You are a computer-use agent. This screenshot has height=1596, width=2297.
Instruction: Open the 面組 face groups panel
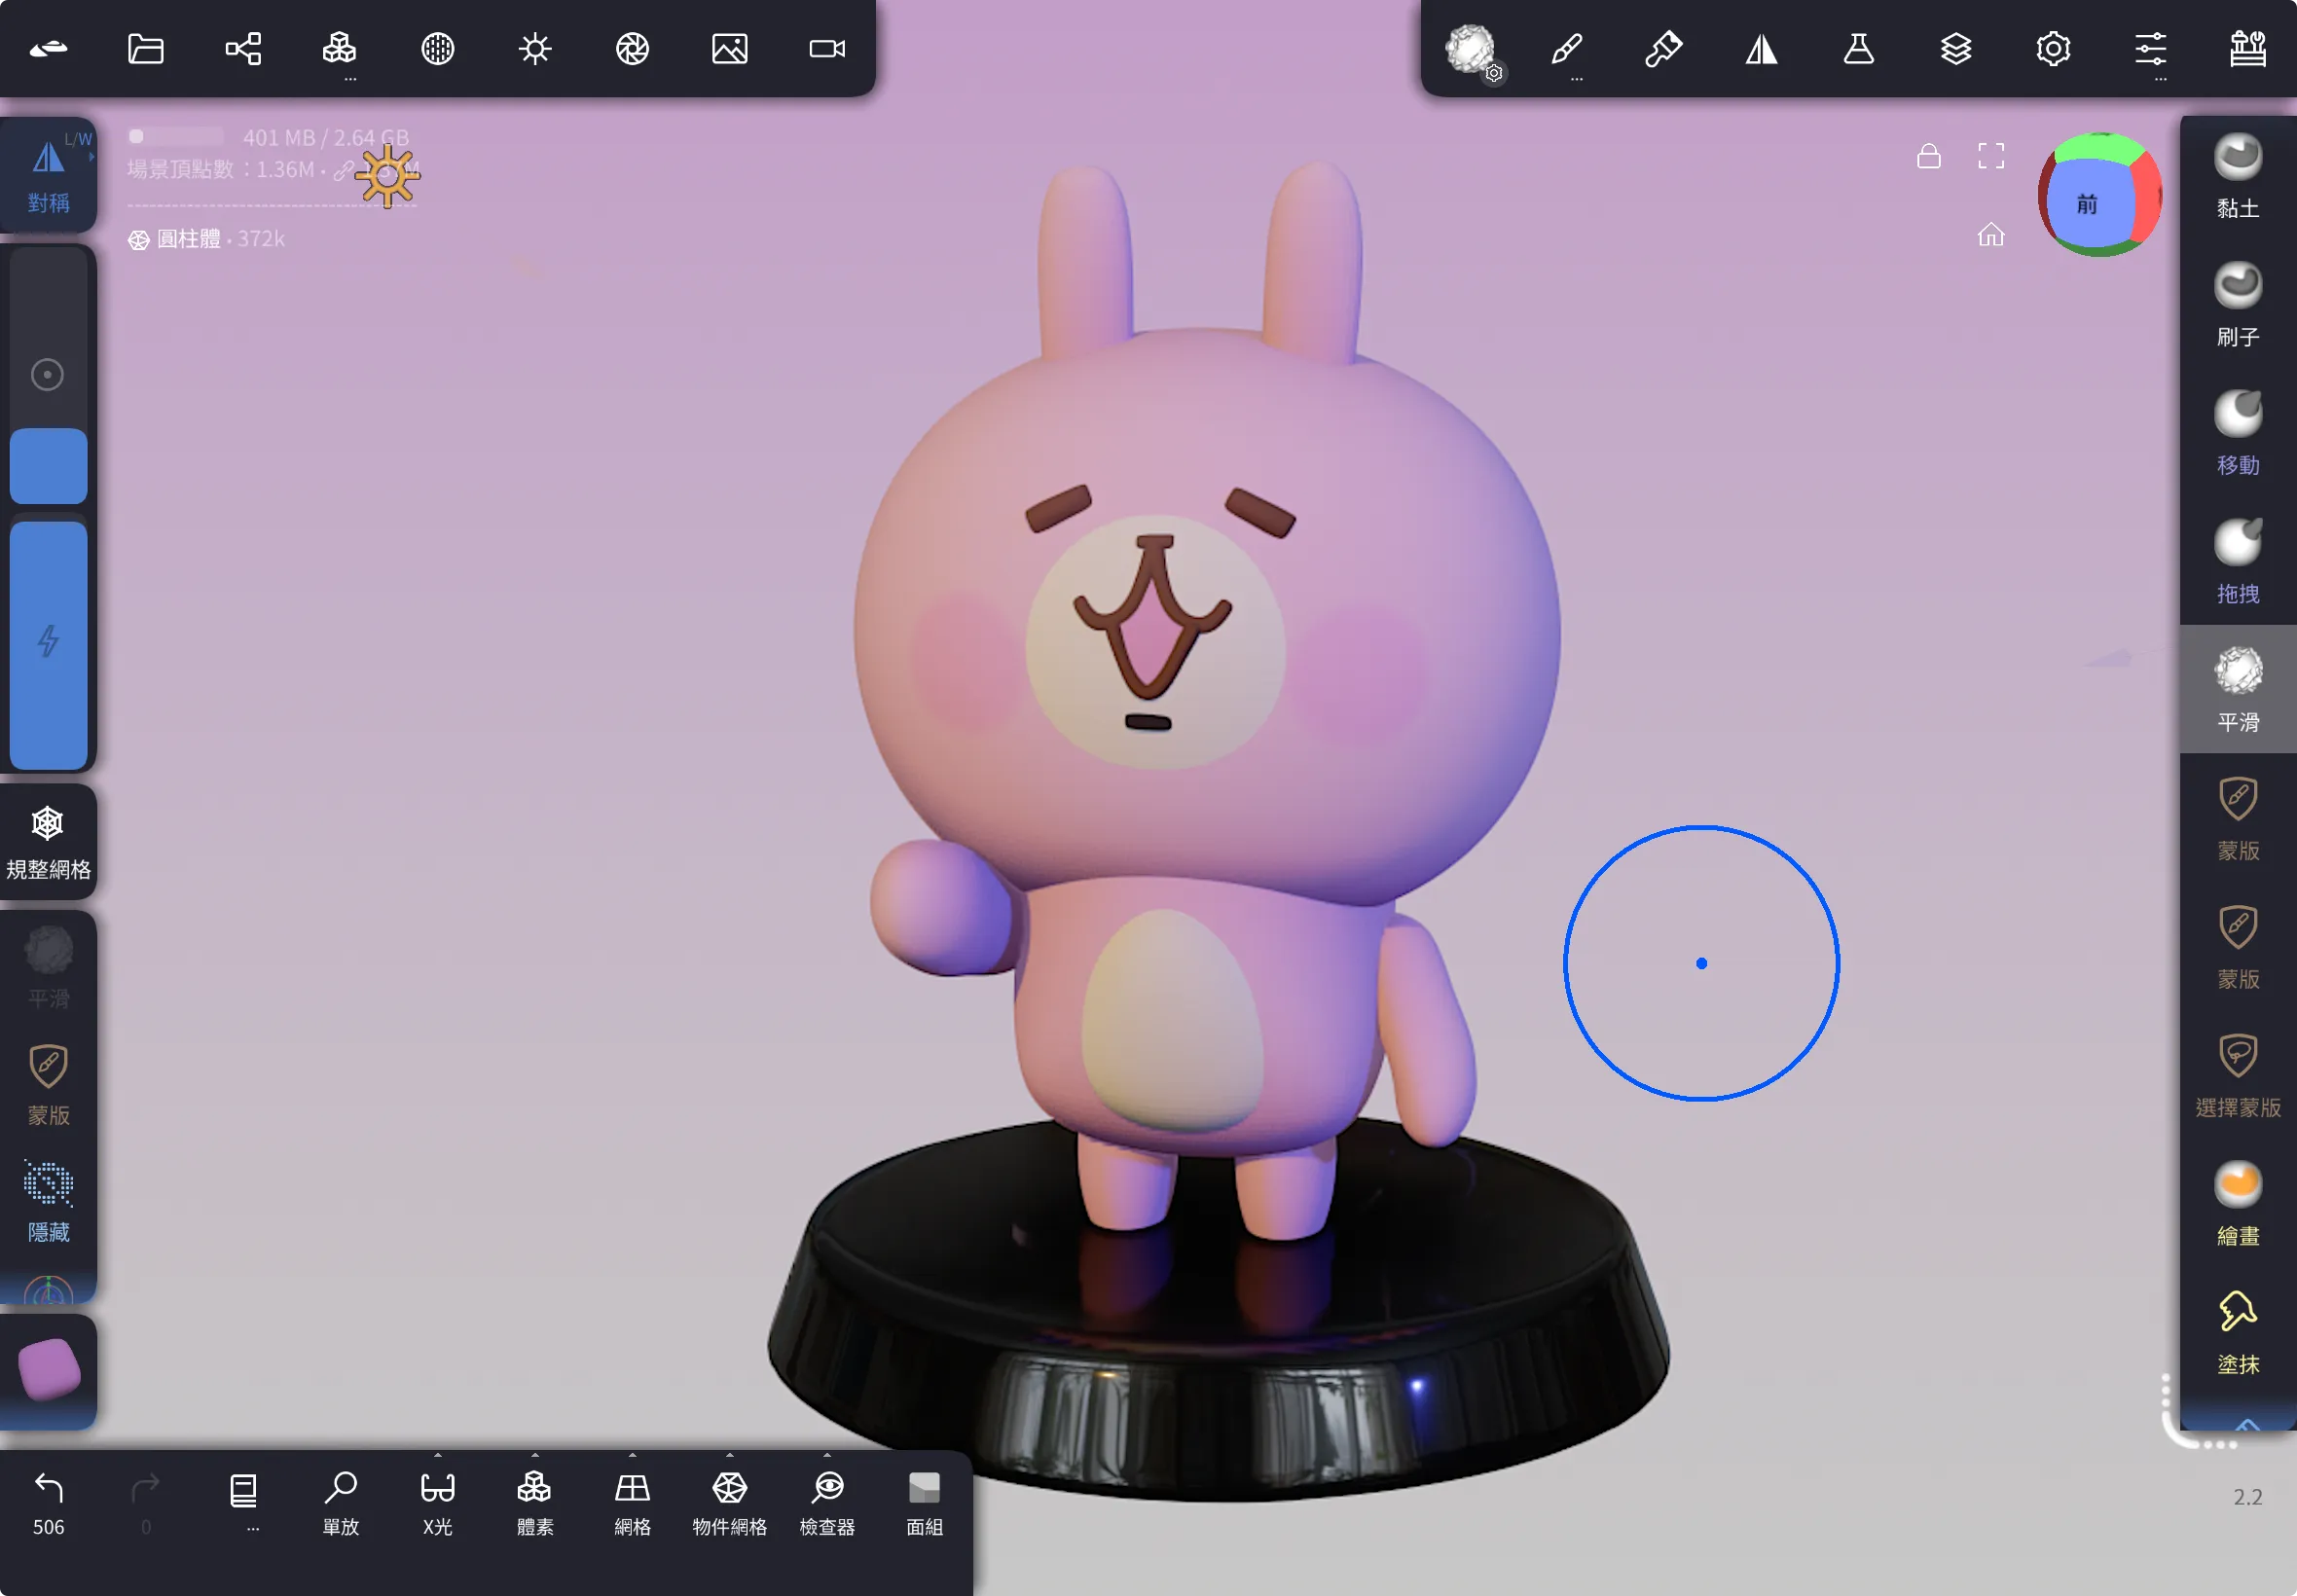pyautogui.click(x=921, y=1500)
